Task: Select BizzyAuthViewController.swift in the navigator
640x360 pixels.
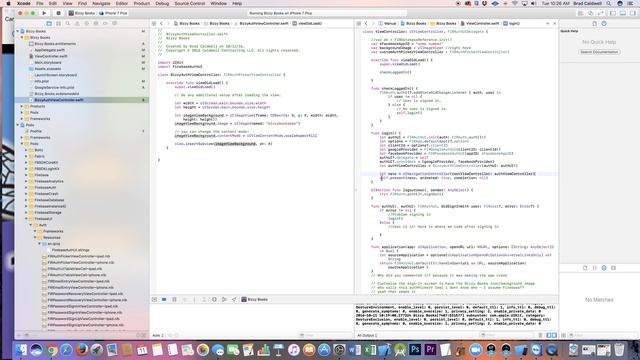Action: pyautogui.click(x=59, y=100)
